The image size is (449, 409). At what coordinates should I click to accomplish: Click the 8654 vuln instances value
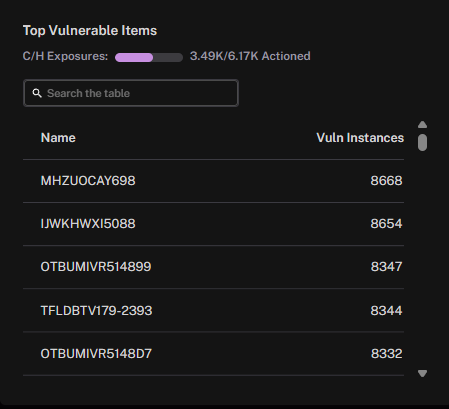tap(386, 224)
